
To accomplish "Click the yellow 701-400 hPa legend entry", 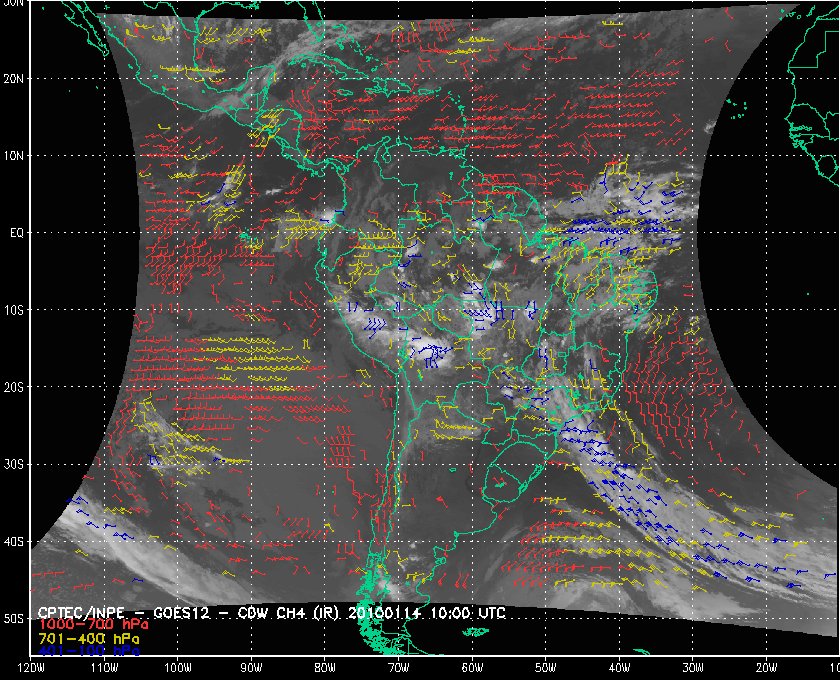I will point(89,639).
